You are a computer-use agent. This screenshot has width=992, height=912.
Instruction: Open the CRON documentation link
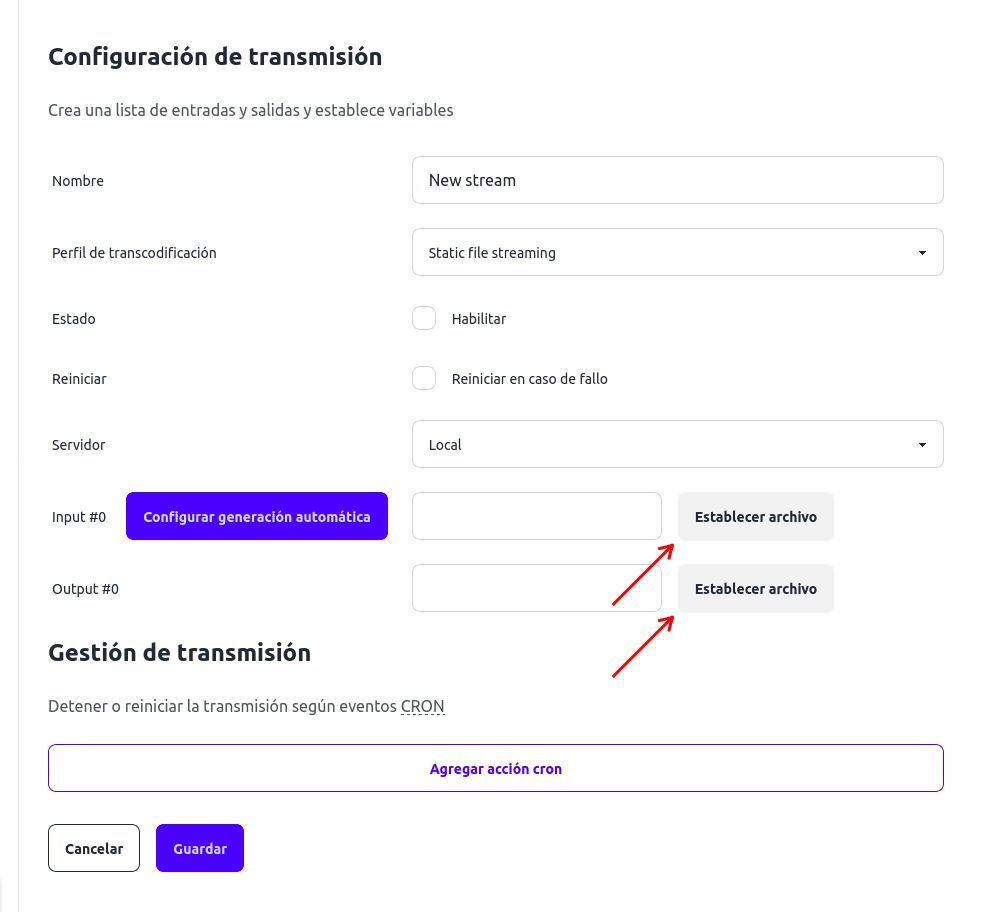[422, 706]
